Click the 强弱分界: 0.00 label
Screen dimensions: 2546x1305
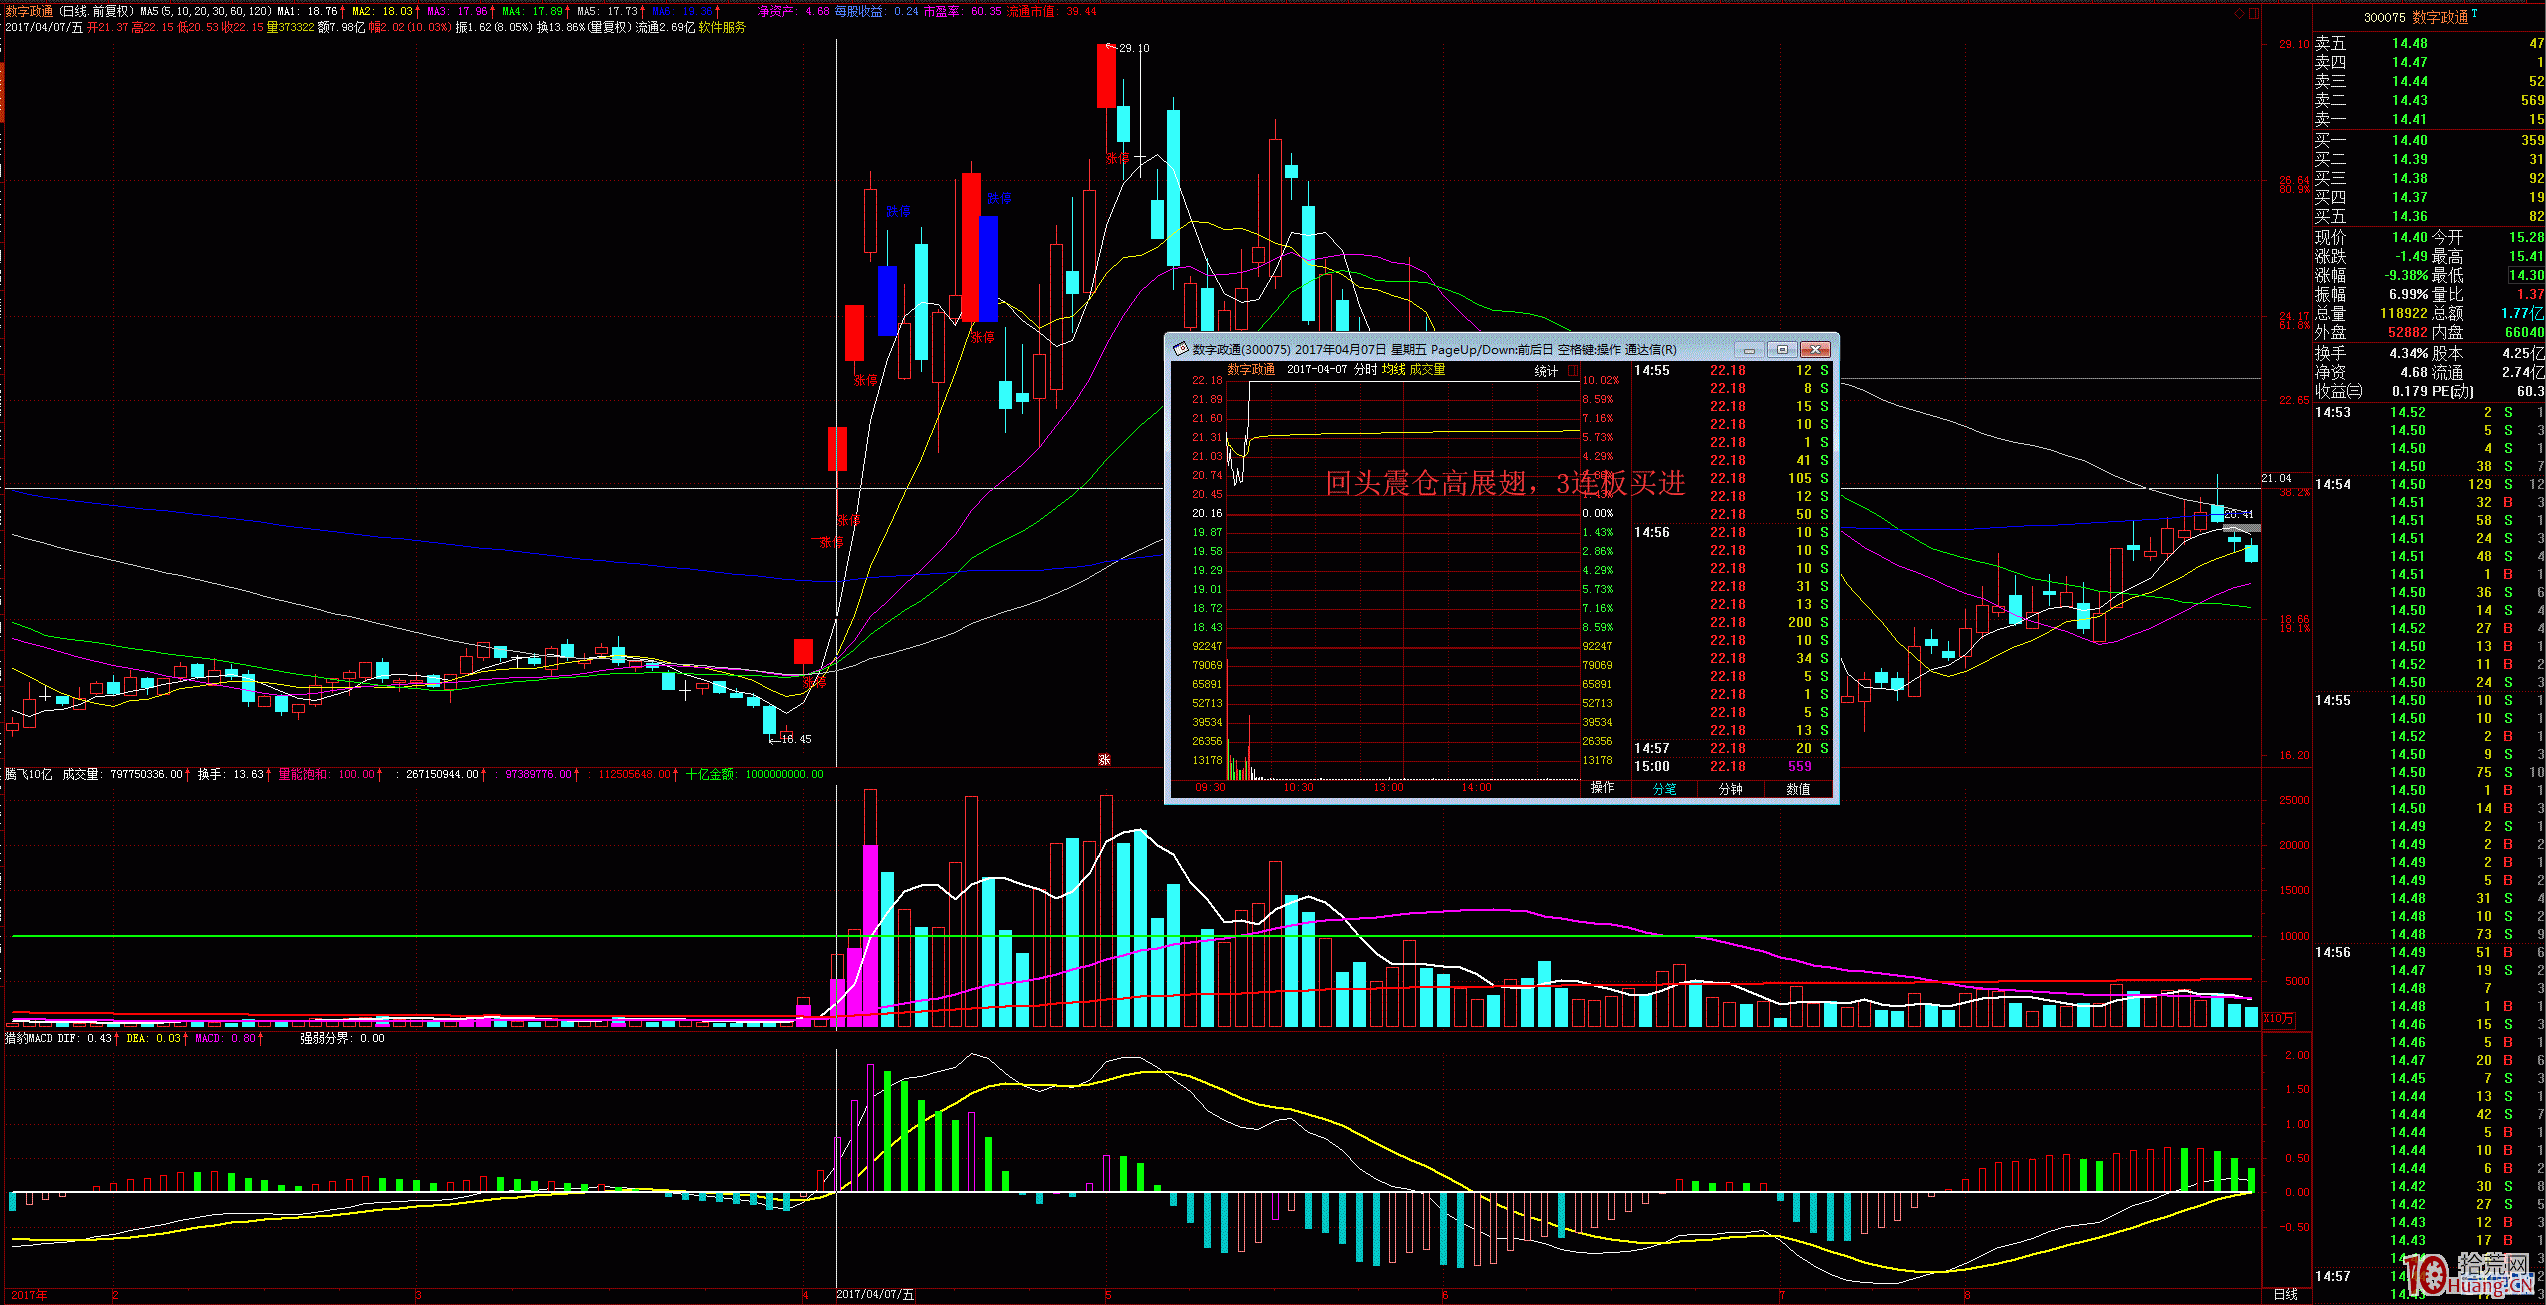pyautogui.click(x=342, y=1038)
